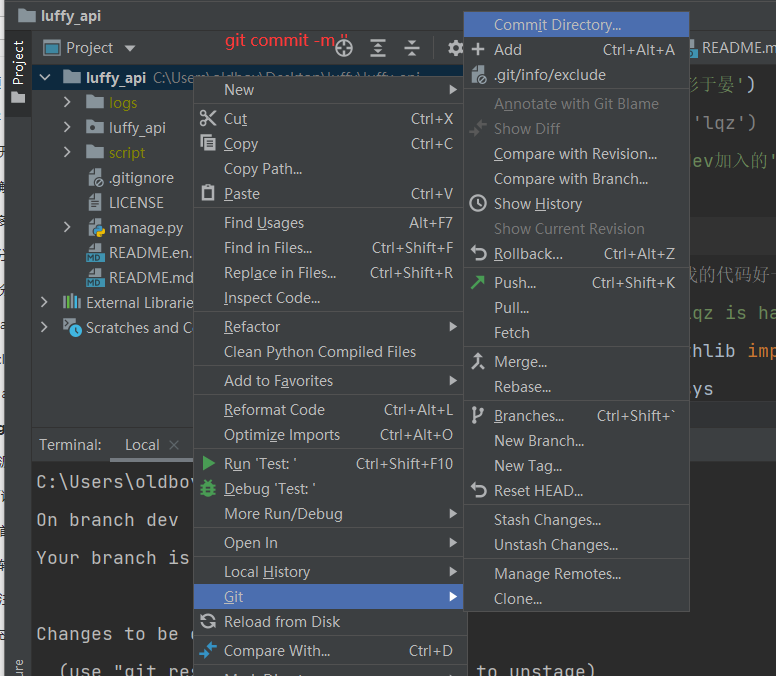Select README.md in project tree
The height and width of the screenshot is (676, 776).
[x=151, y=278]
